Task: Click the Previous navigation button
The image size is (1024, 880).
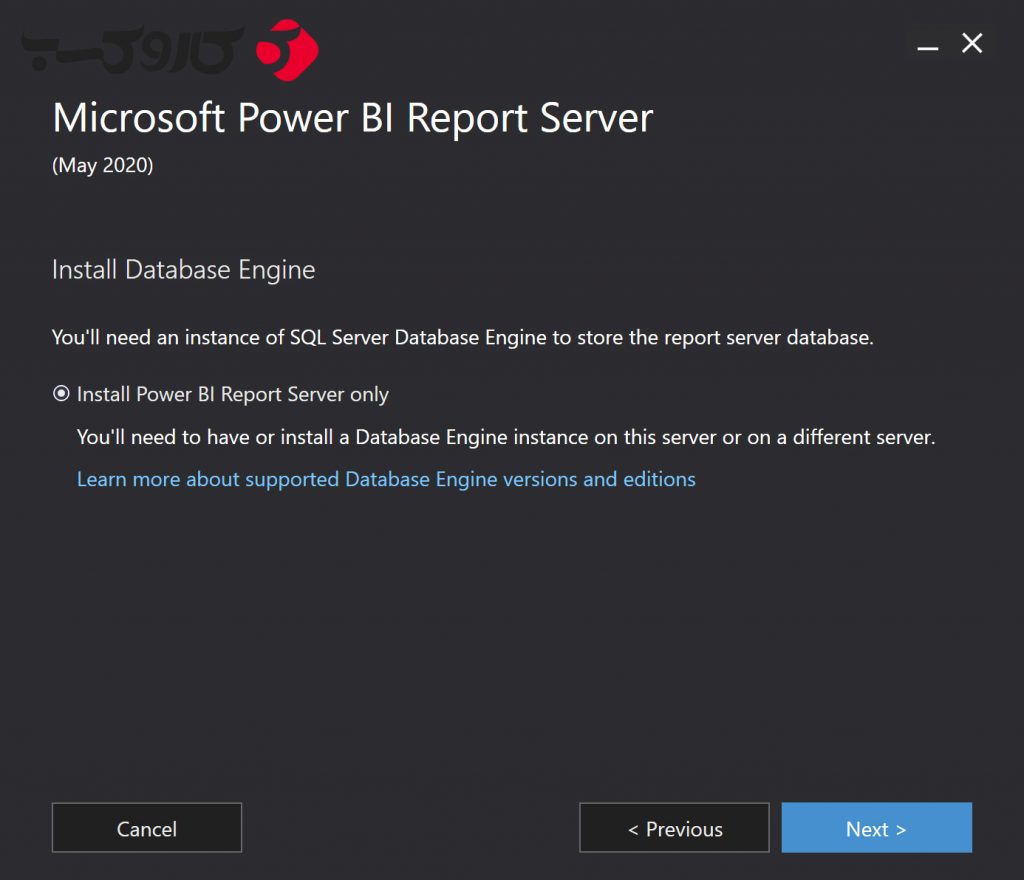Action: tap(674, 828)
